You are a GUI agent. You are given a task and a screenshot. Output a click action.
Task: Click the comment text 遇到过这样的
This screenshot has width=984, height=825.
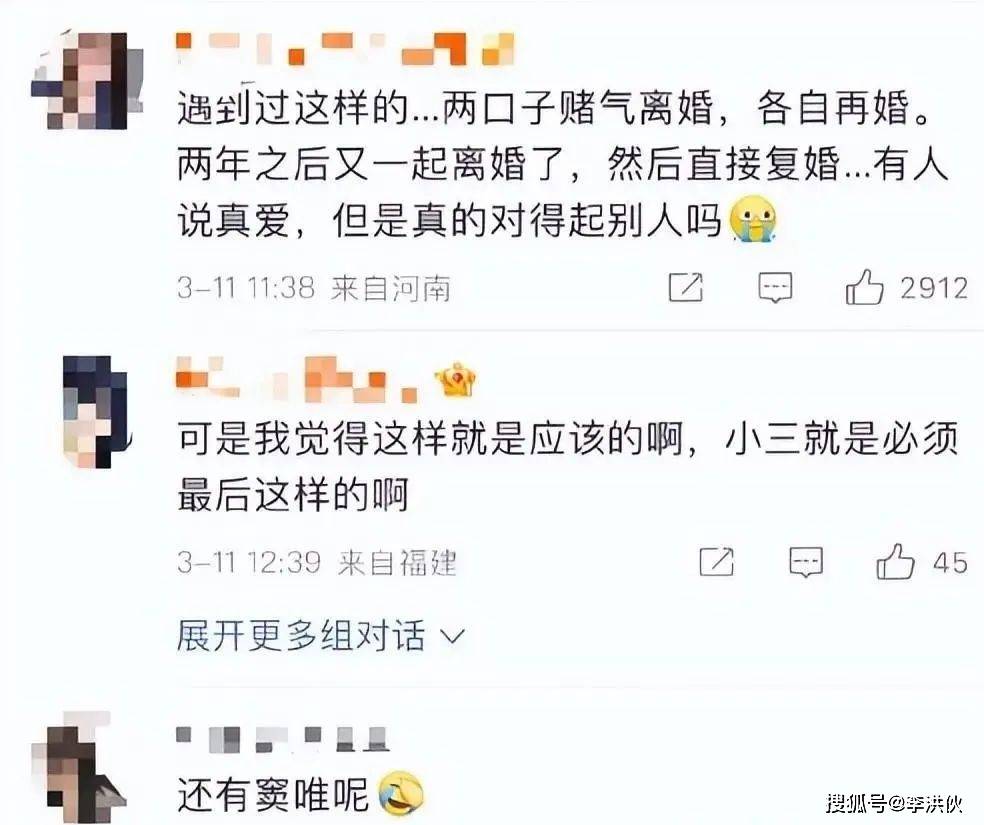point(291,109)
